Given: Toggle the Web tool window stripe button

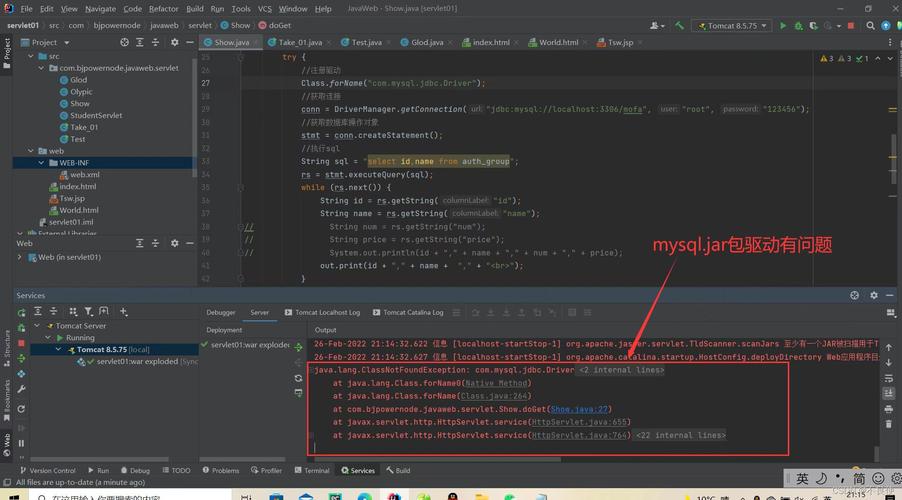Looking at the screenshot, I should coord(6,445).
